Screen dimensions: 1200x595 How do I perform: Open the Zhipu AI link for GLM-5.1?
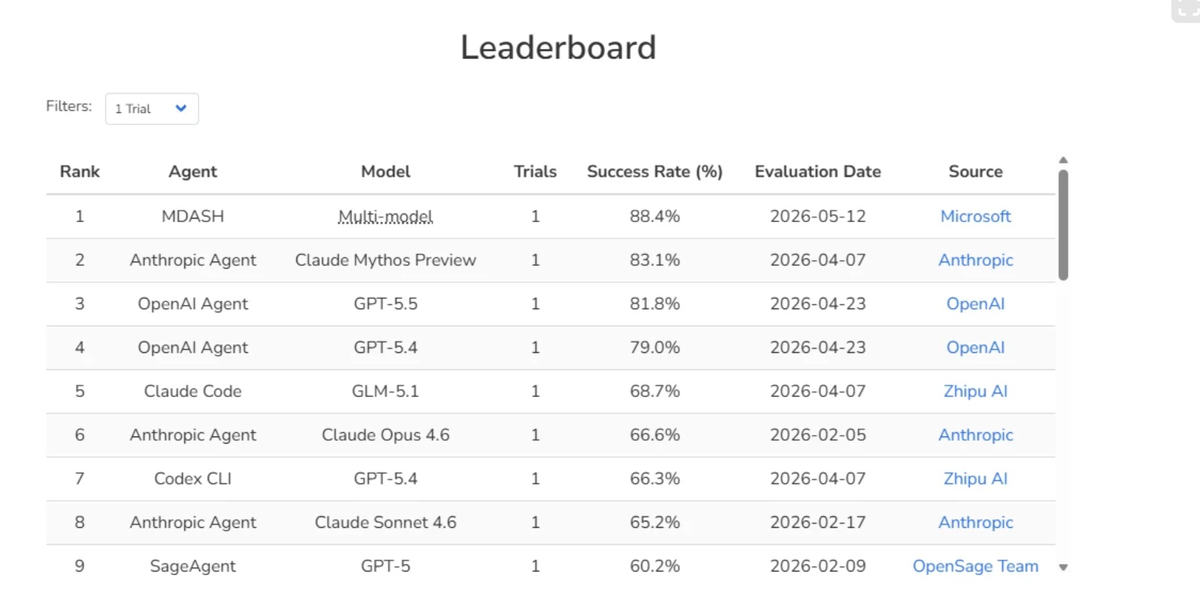(x=976, y=391)
